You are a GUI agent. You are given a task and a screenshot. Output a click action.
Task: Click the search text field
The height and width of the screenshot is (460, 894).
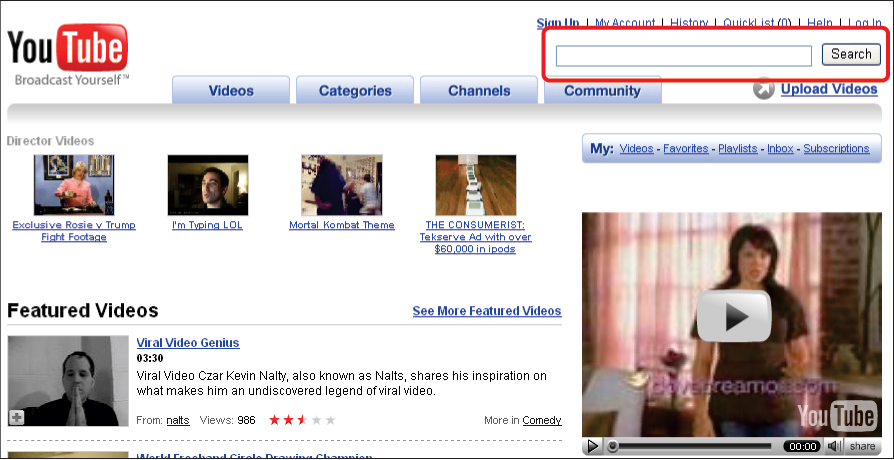[684, 56]
